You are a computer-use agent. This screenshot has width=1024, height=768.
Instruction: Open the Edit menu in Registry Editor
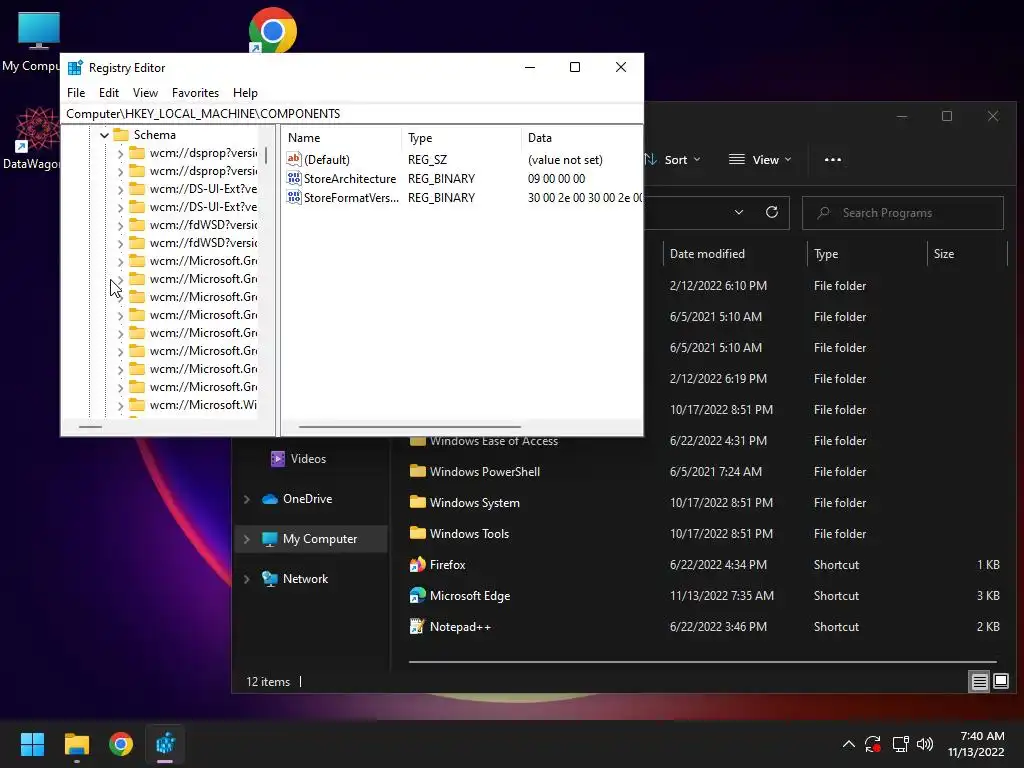(x=108, y=93)
